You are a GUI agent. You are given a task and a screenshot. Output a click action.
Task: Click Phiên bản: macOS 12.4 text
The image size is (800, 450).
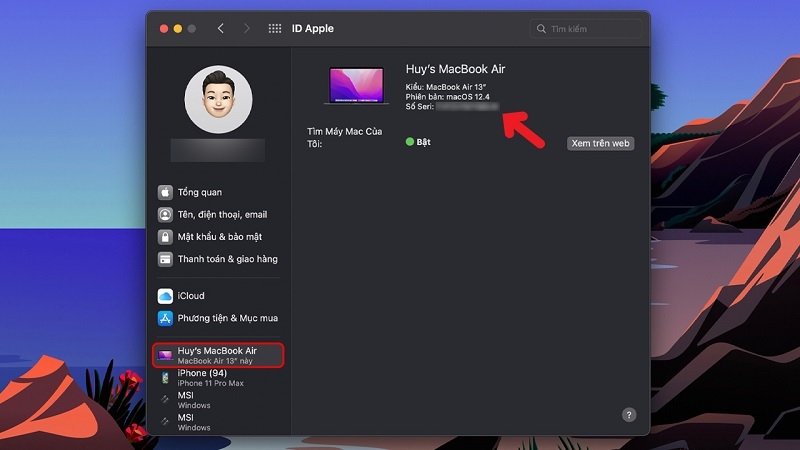pyautogui.click(x=447, y=96)
